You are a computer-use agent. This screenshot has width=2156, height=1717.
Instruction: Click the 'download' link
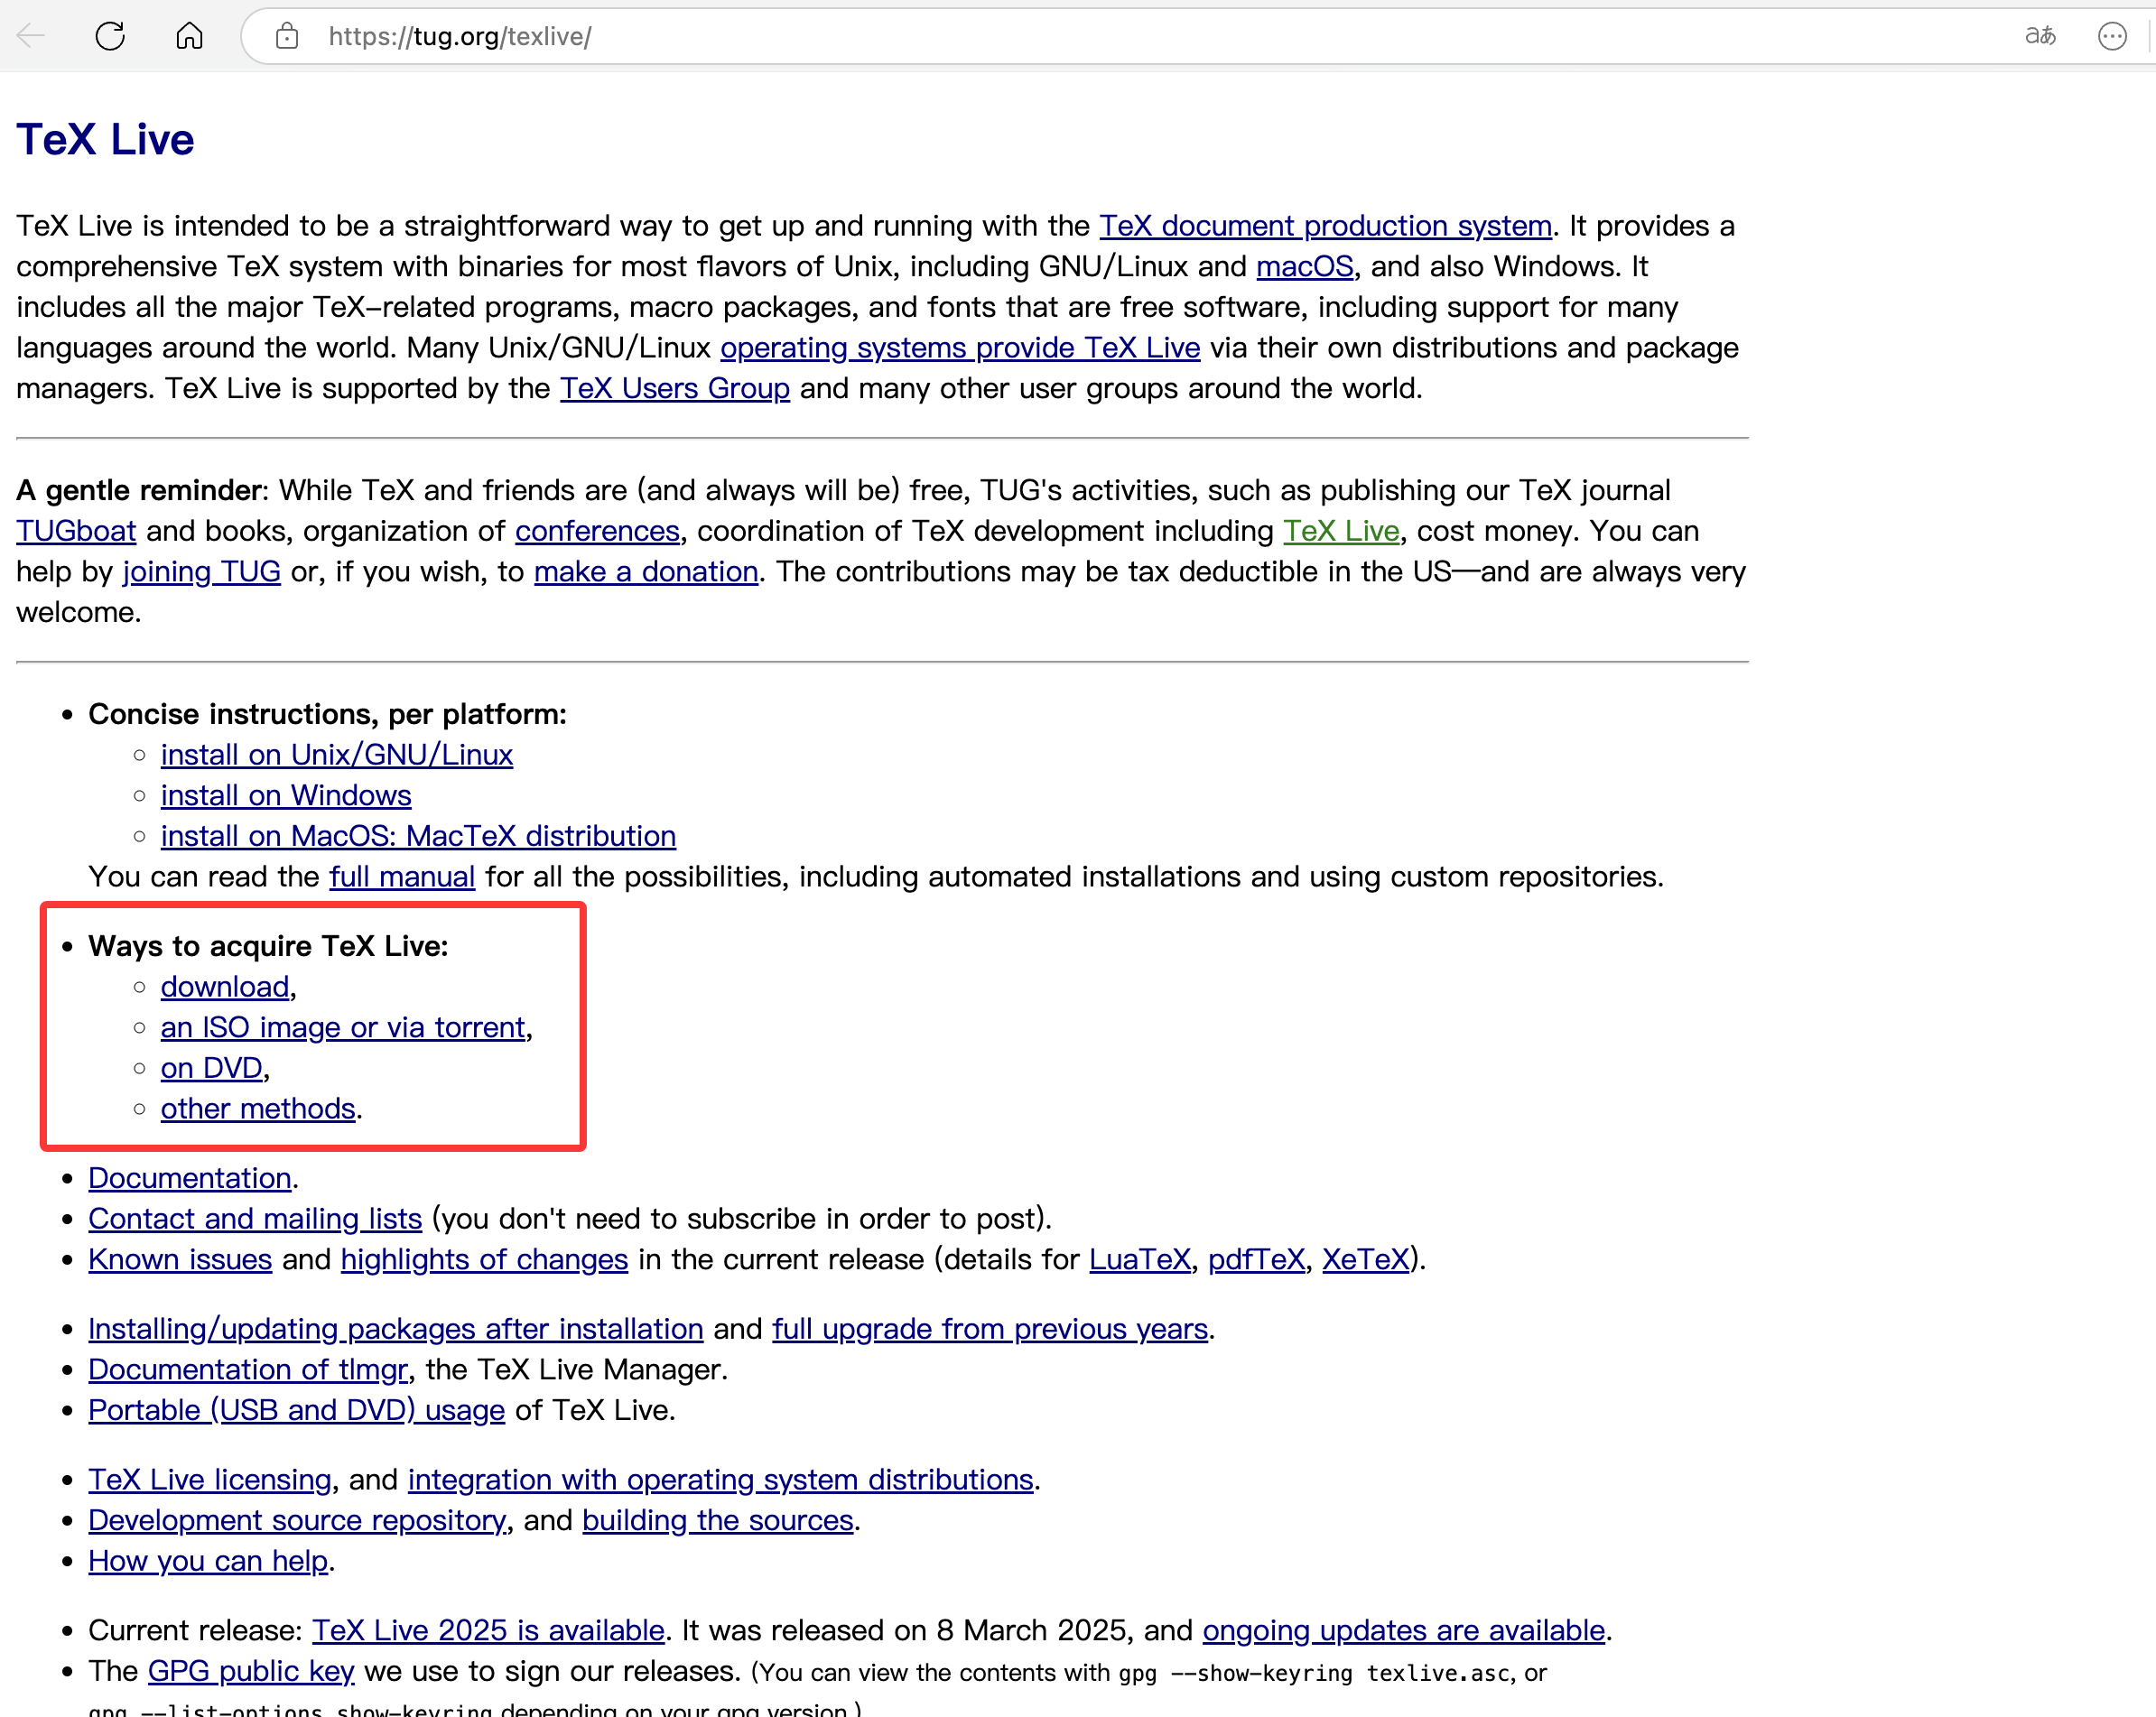[225, 987]
